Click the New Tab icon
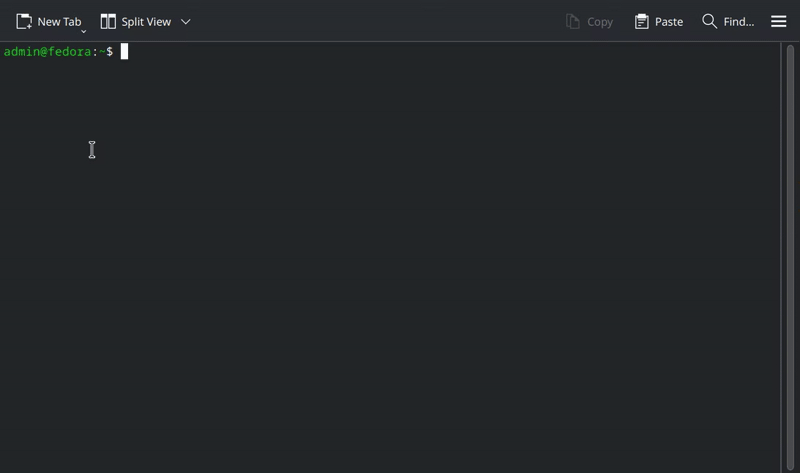The height and width of the screenshot is (473, 800). pyautogui.click(x=24, y=21)
